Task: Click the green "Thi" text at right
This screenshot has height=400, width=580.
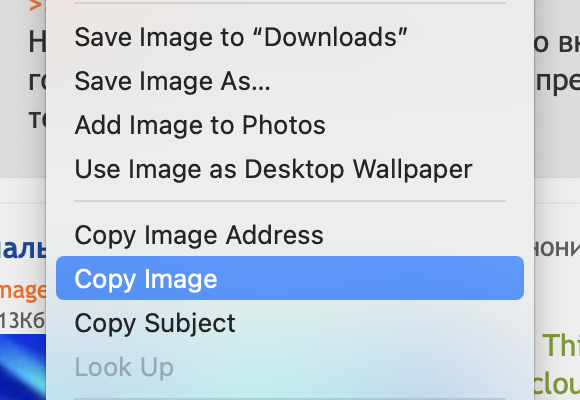Action: tap(561, 345)
